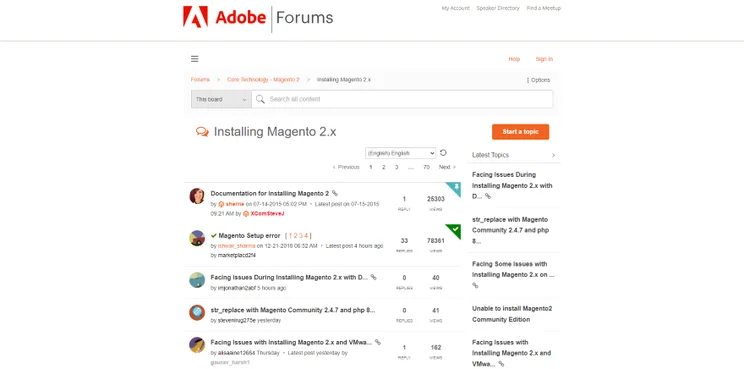Viewport: 744px width, 369px height.
Task: Go to page 2 of Magento Setup error thread
Action: pyautogui.click(x=295, y=236)
